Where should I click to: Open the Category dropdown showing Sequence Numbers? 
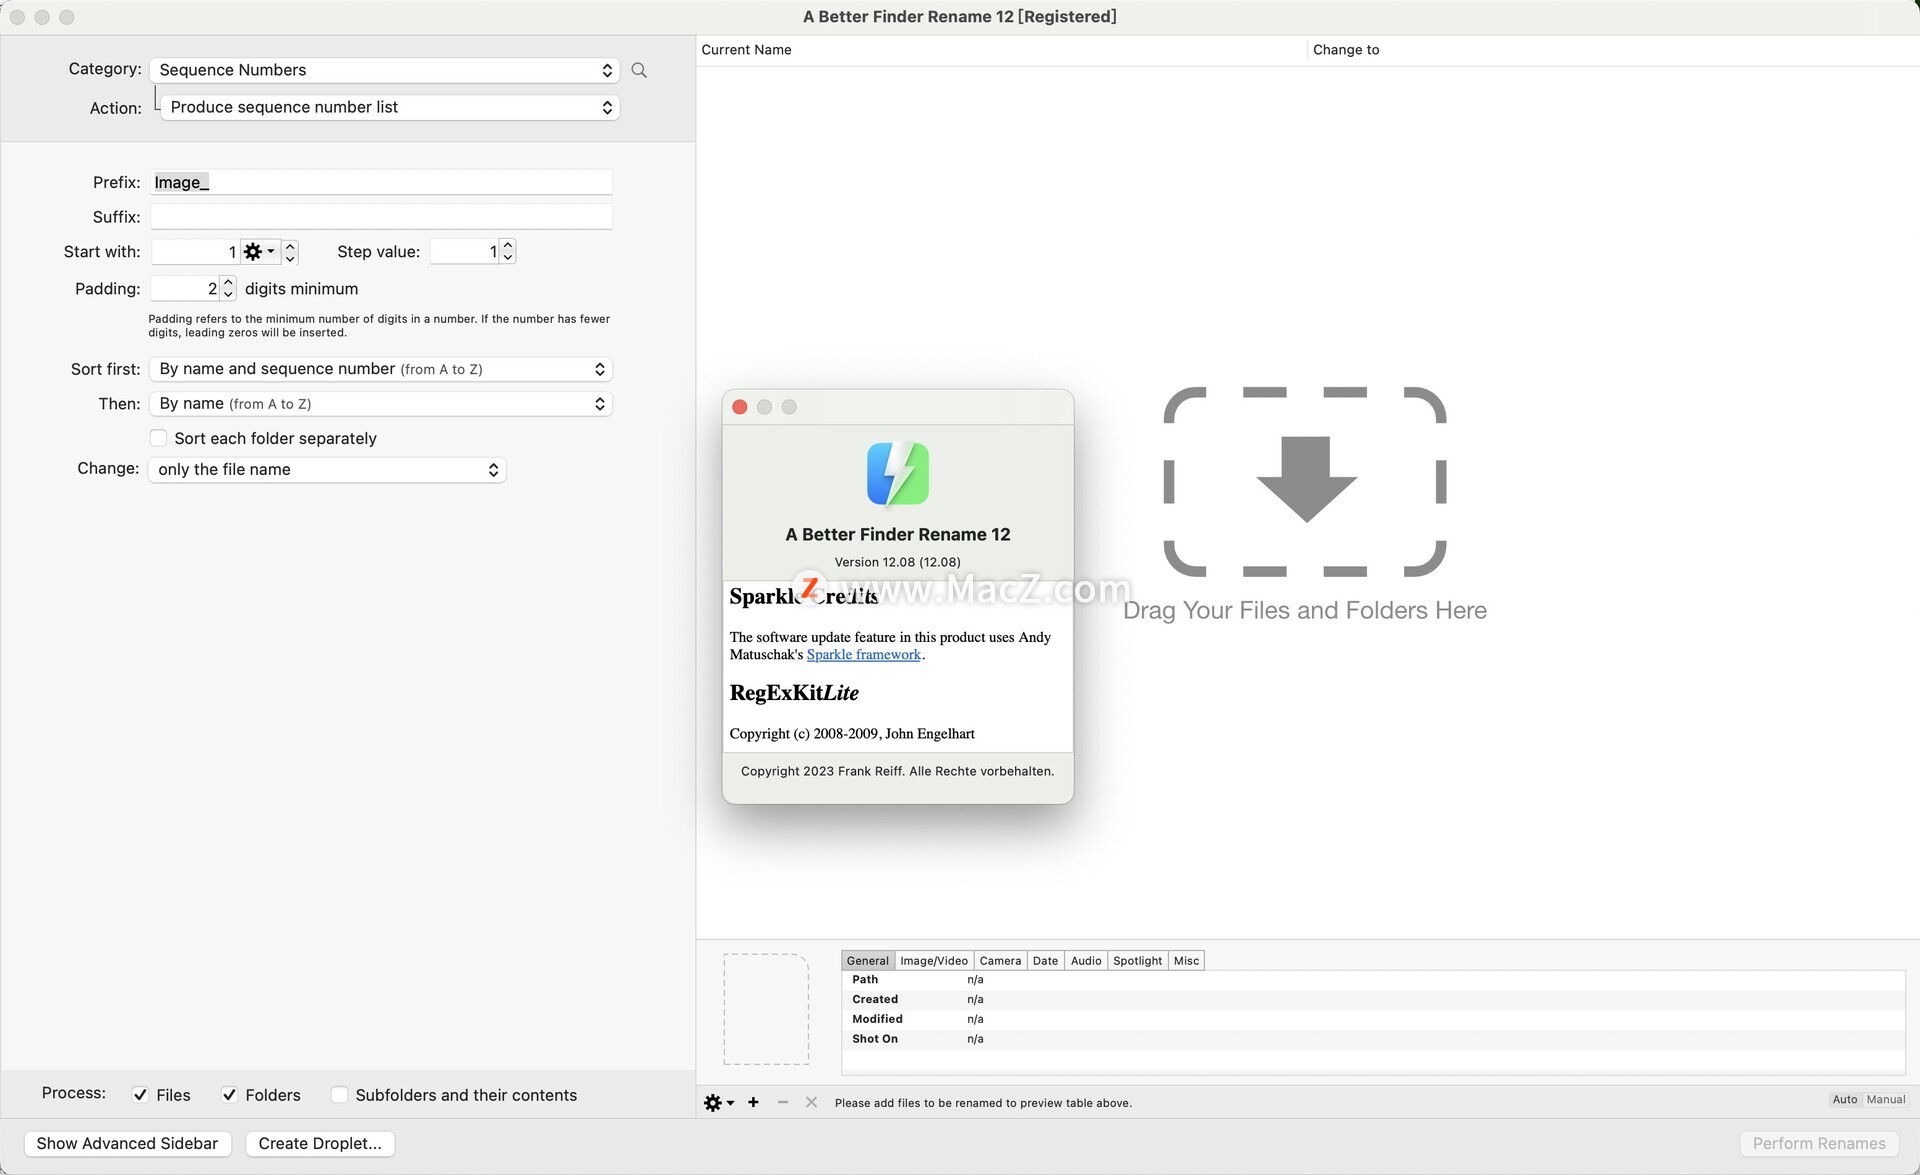click(x=385, y=70)
